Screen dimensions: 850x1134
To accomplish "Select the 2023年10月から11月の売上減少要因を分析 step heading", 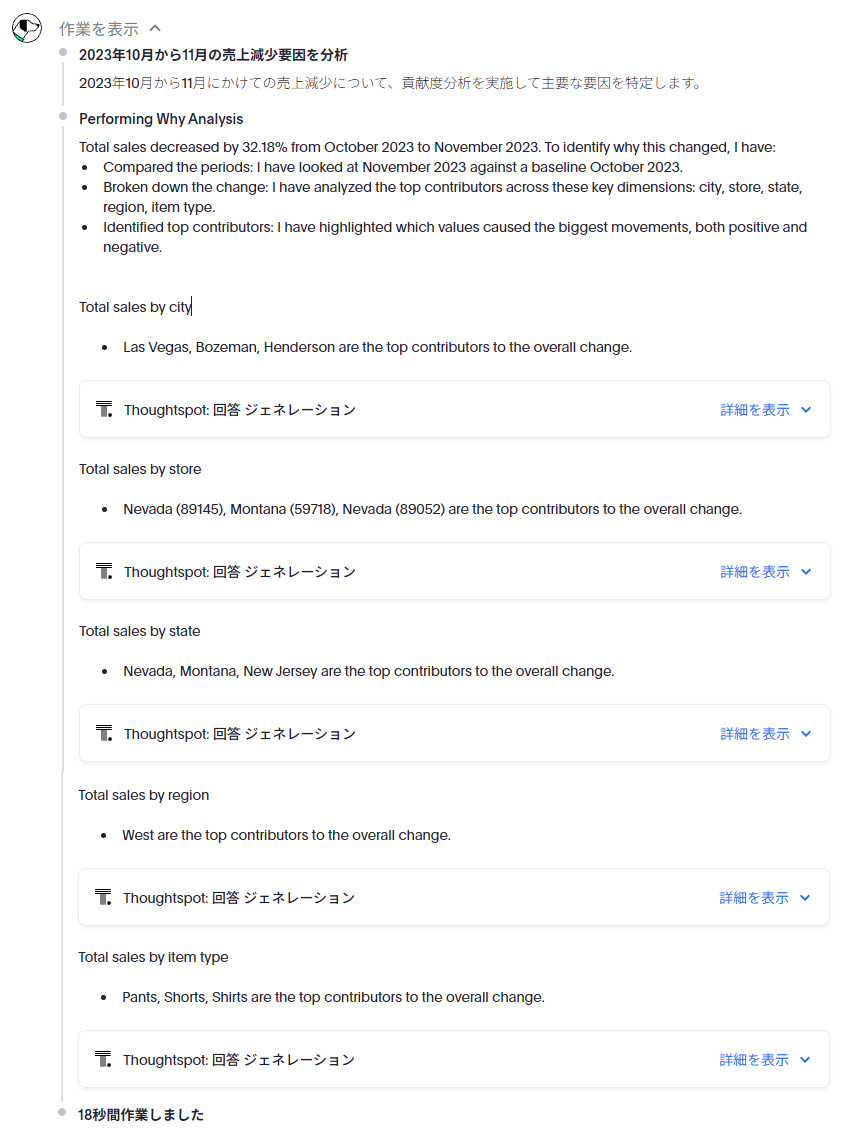I will pos(213,55).
